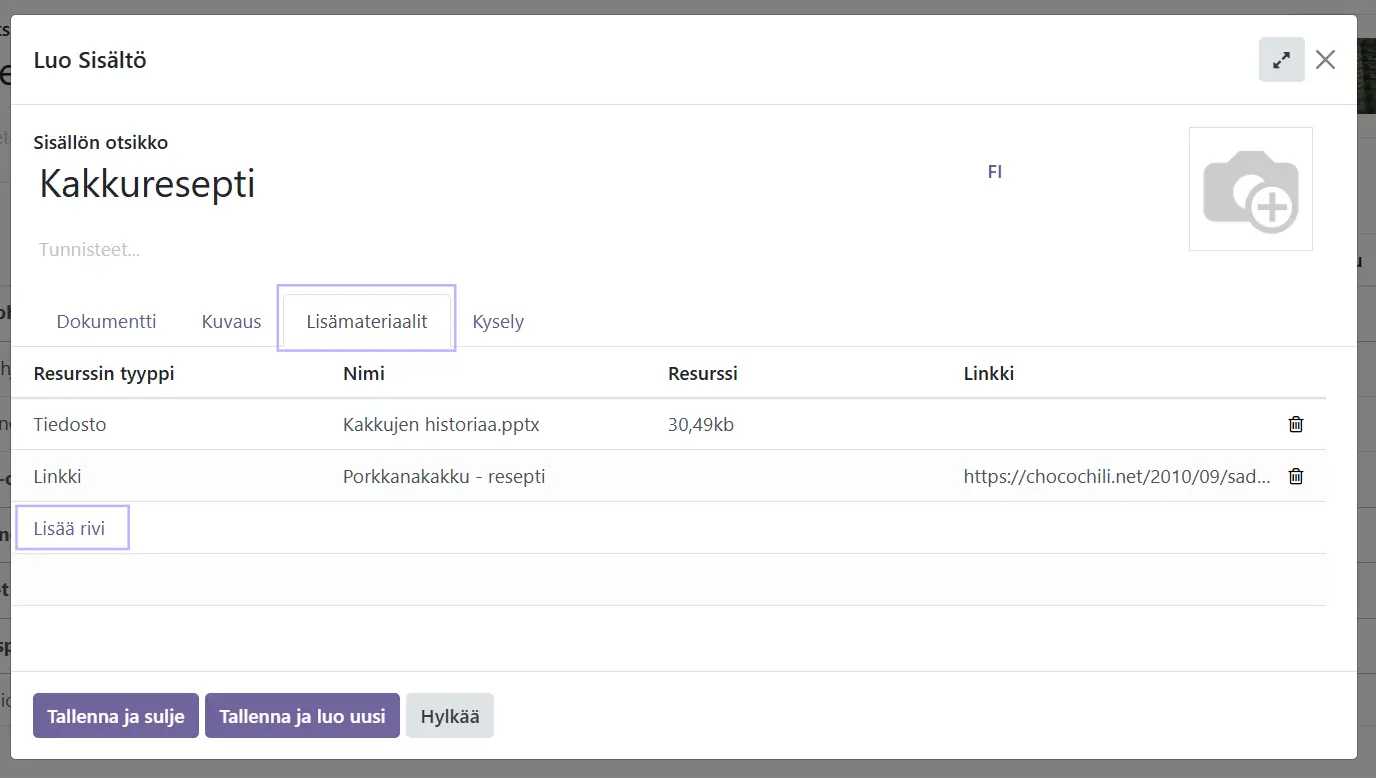This screenshot has width=1376, height=778.
Task: Select the Lisämateriaalit tab
Action: pos(367,322)
